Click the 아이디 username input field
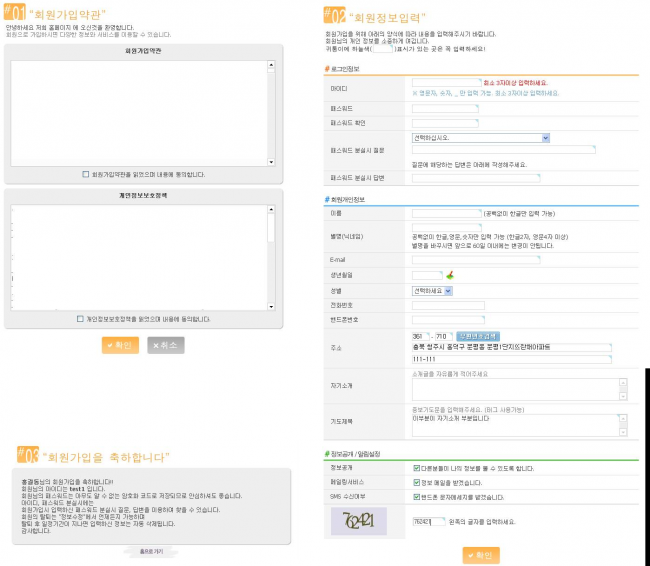The width and height of the screenshot is (650, 566). pyautogui.click(x=446, y=83)
